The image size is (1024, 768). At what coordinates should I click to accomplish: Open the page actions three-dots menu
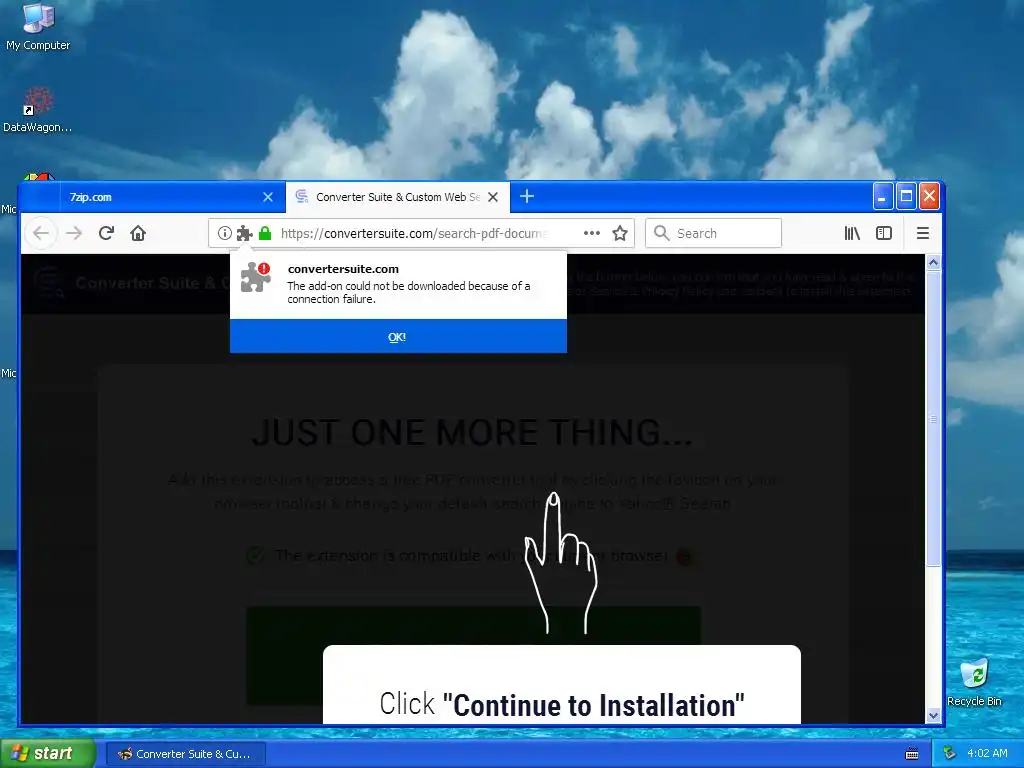tap(592, 233)
